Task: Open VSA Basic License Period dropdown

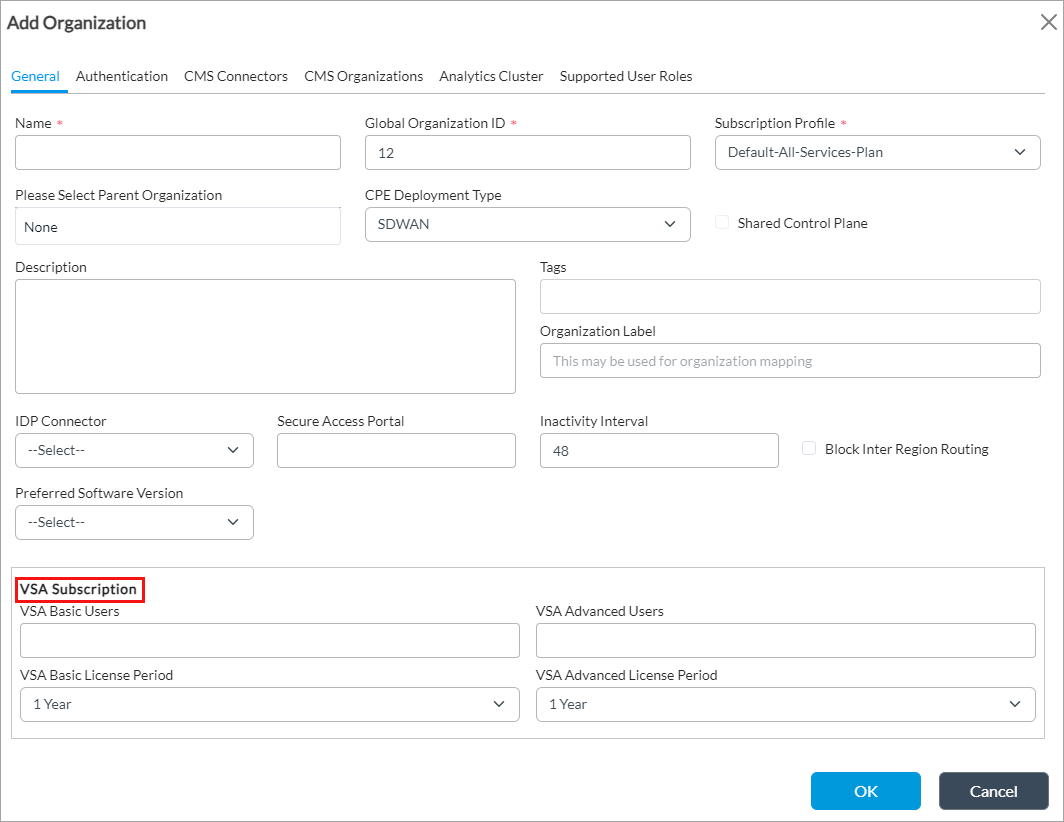Action: [269, 704]
